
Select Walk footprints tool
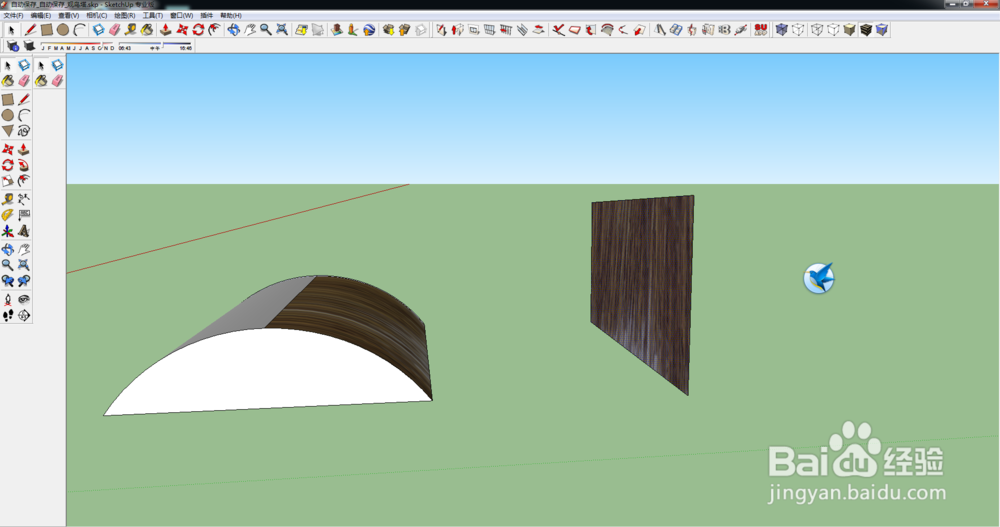(x=8, y=315)
